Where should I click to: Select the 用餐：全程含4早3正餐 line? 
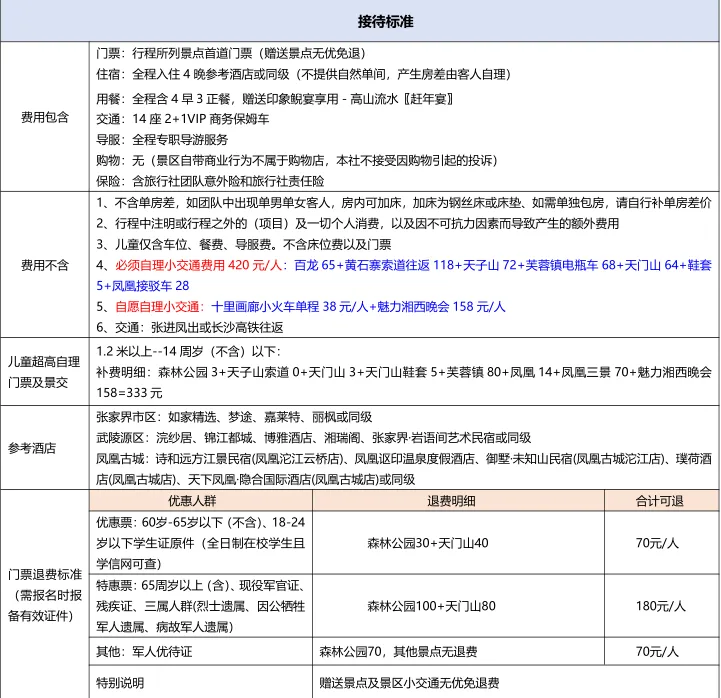[x=275, y=99]
